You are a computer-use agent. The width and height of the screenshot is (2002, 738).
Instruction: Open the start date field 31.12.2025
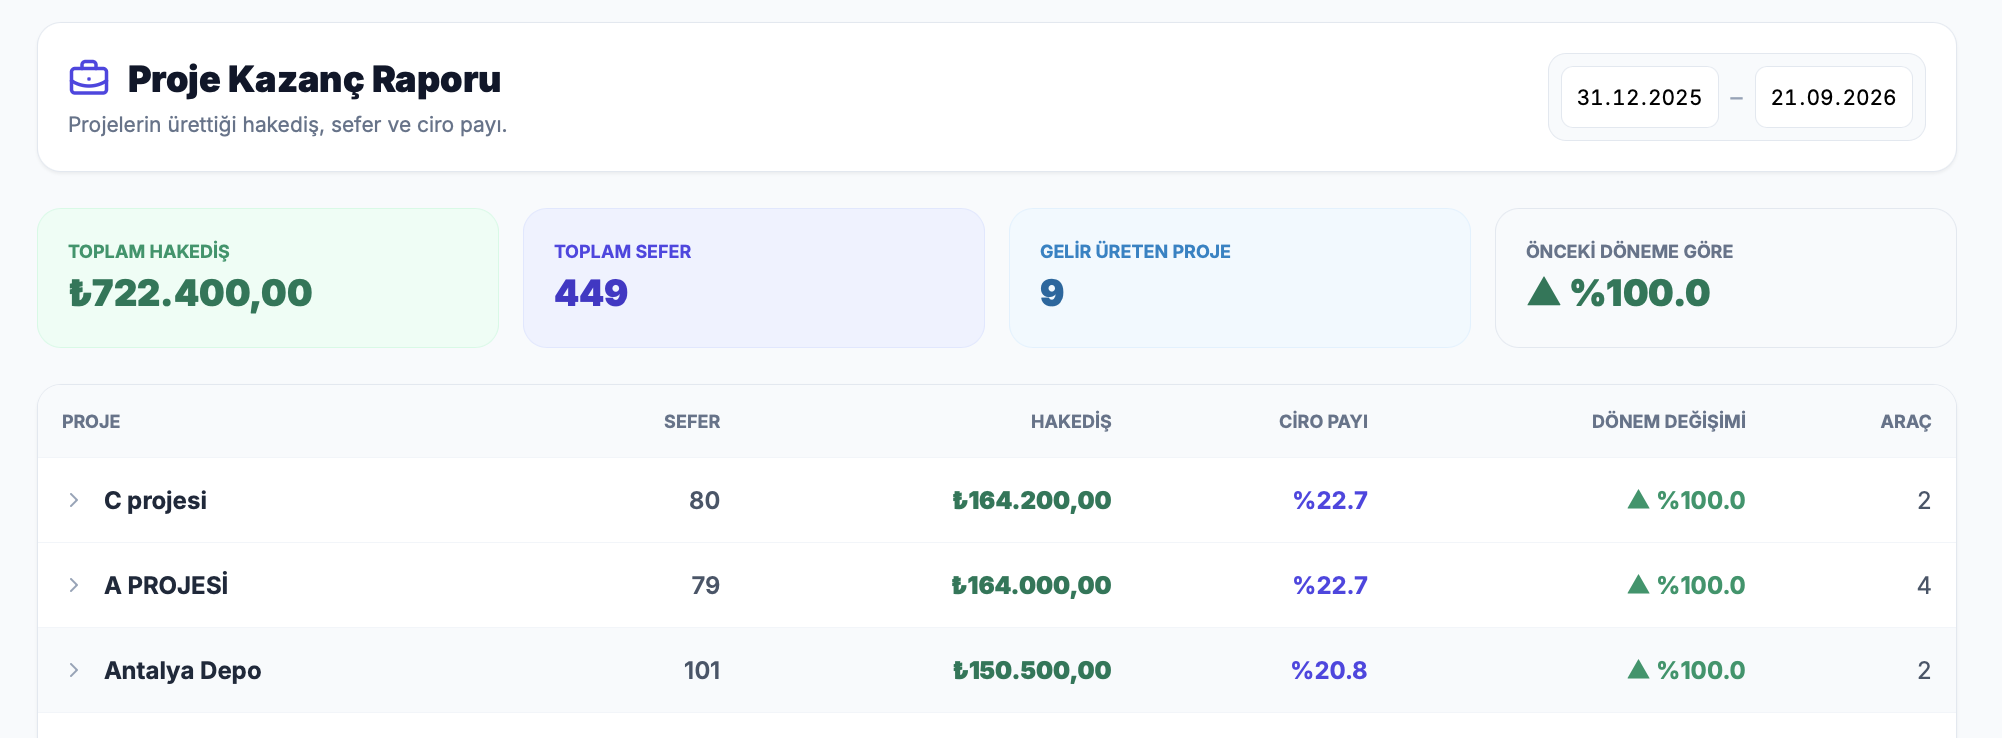[1639, 97]
